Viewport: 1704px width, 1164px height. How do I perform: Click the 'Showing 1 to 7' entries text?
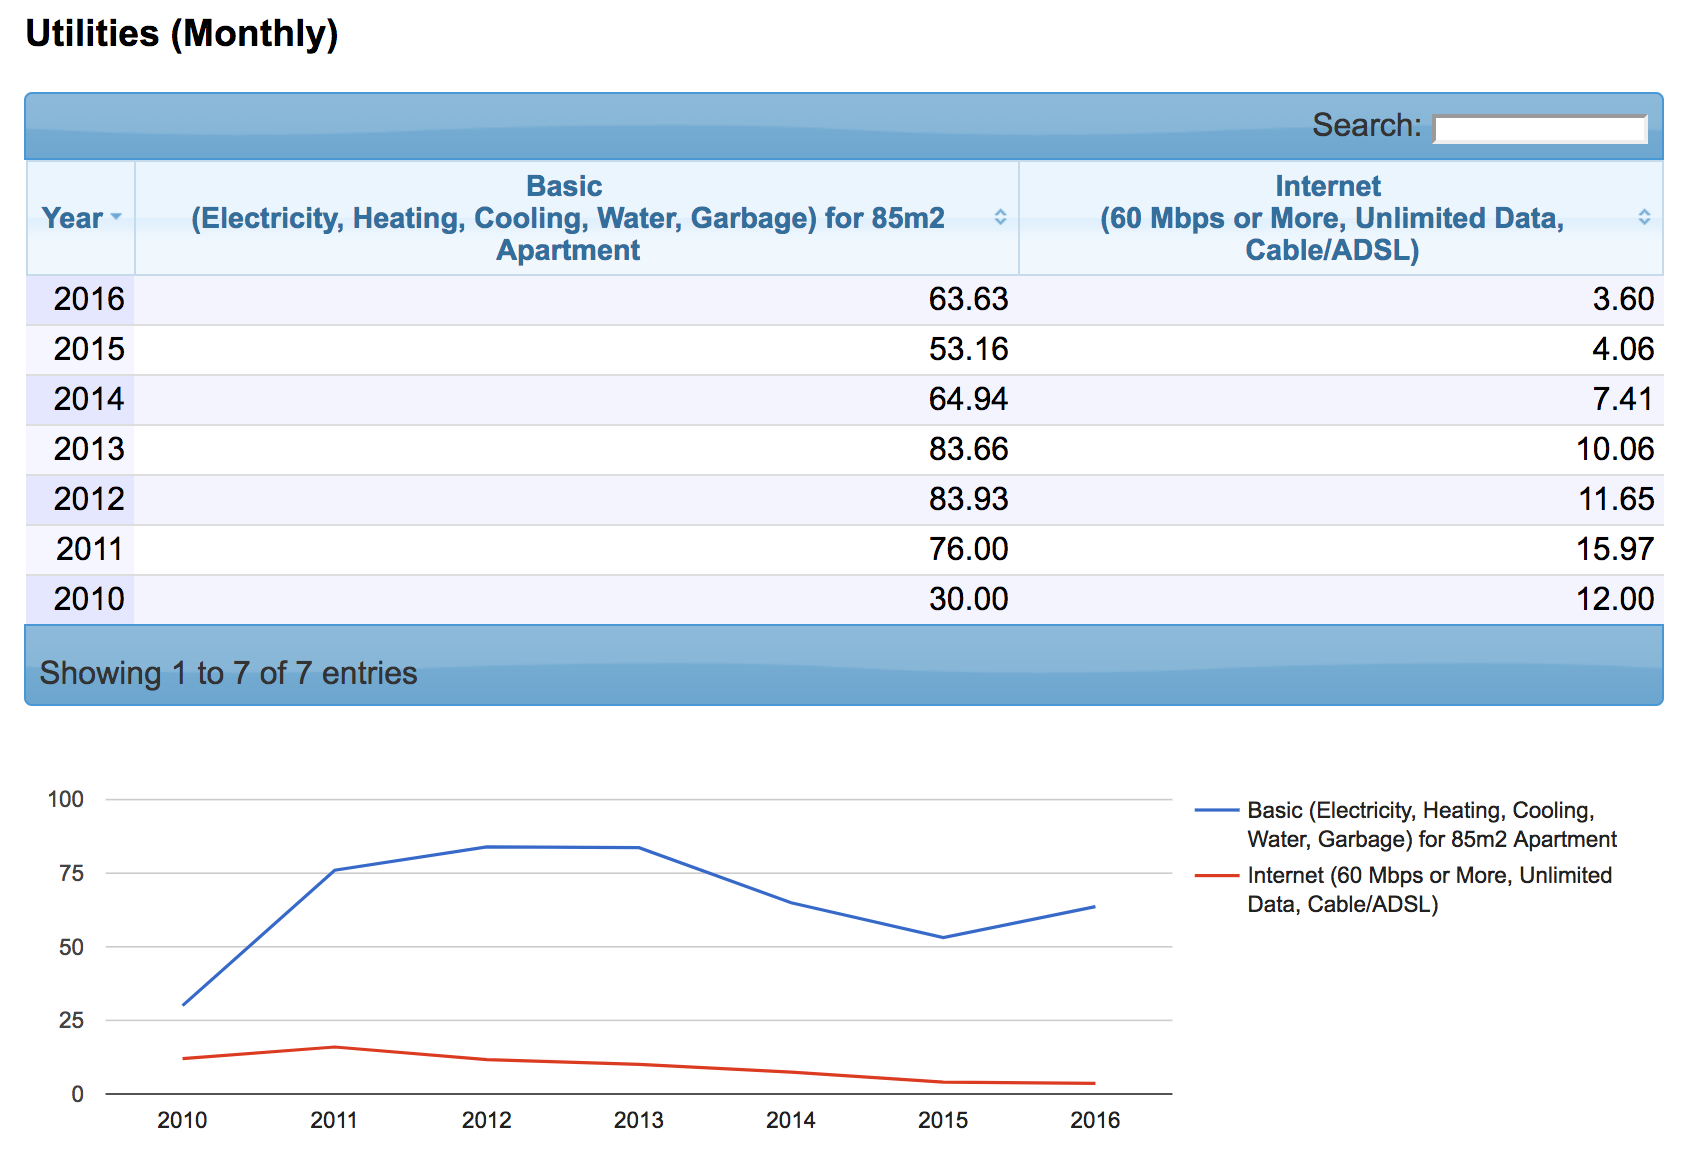point(228,673)
